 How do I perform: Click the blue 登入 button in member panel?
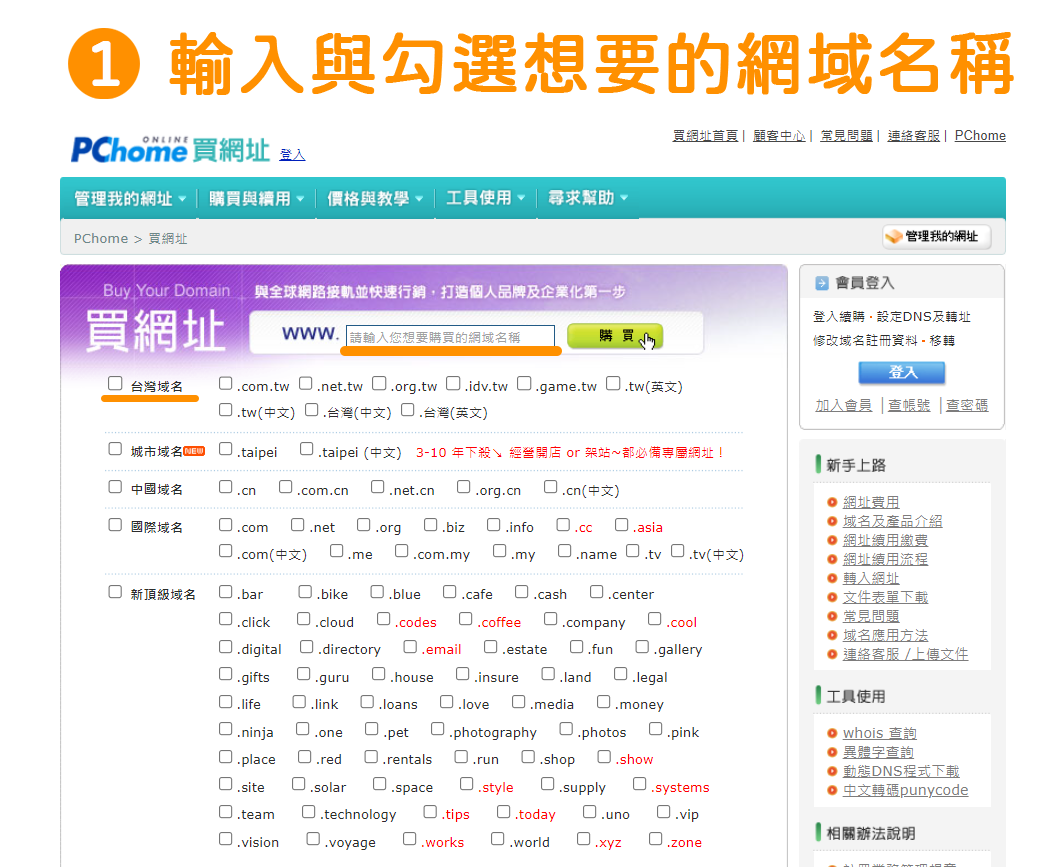click(x=902, y=372)
